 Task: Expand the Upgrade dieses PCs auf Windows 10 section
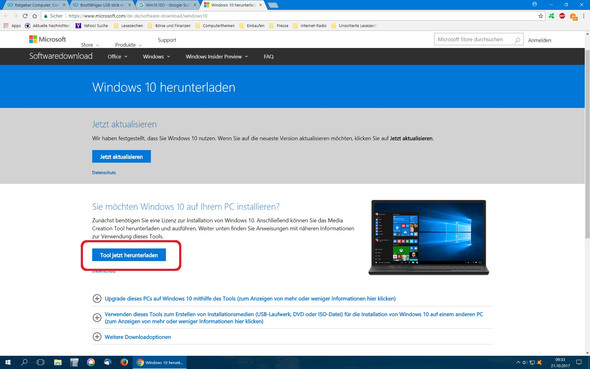(250, 298)
